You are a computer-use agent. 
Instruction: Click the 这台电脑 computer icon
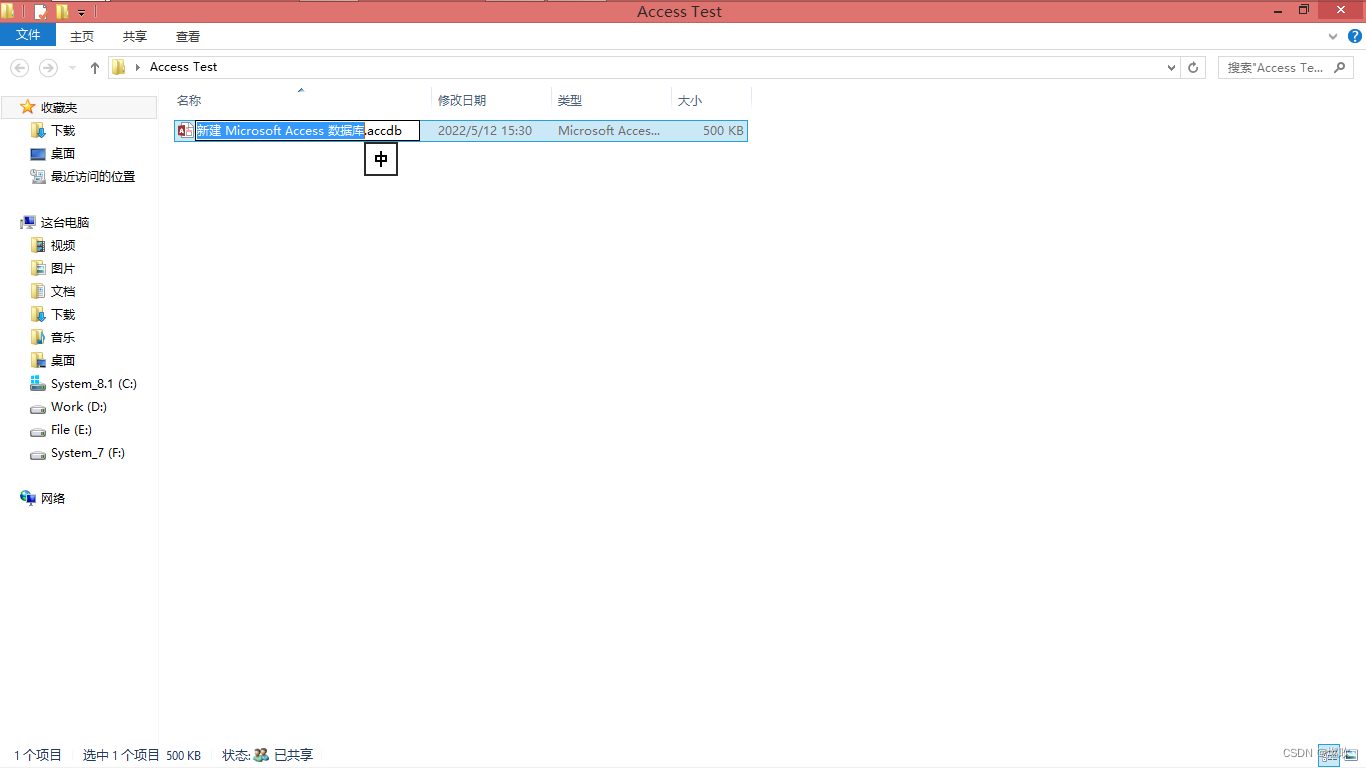[28, 222]
